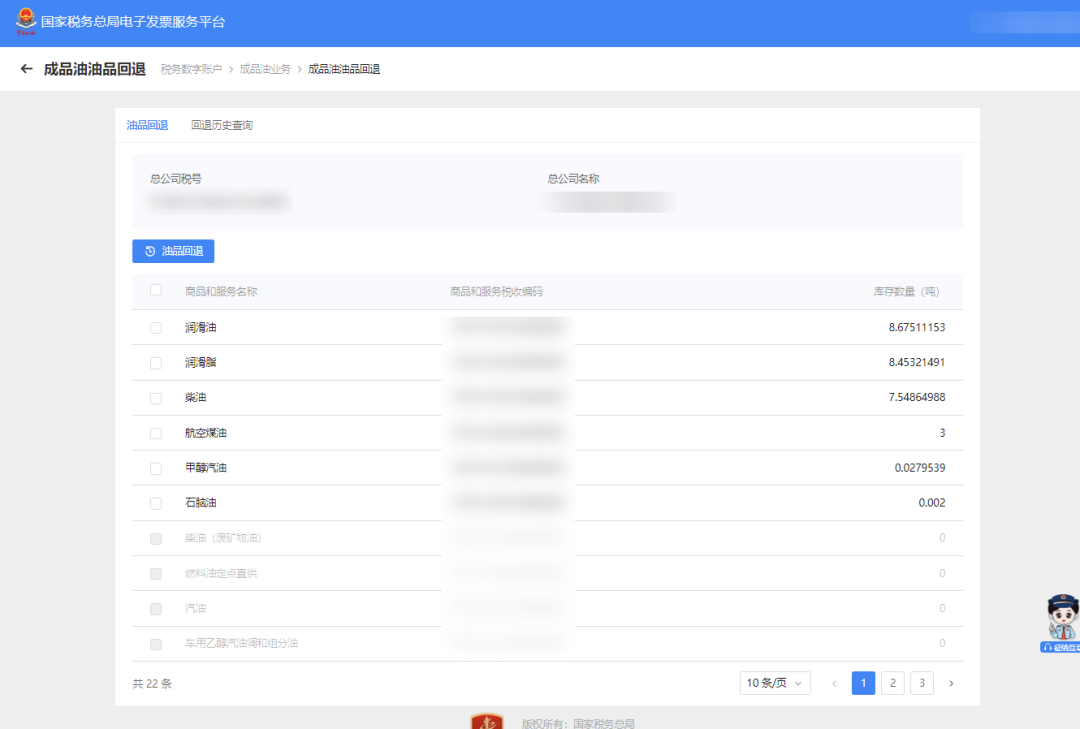Check the 航空煤油 row checkbox
The height and width of the screenshot is (729, 1080).
(x=156, y=433)
